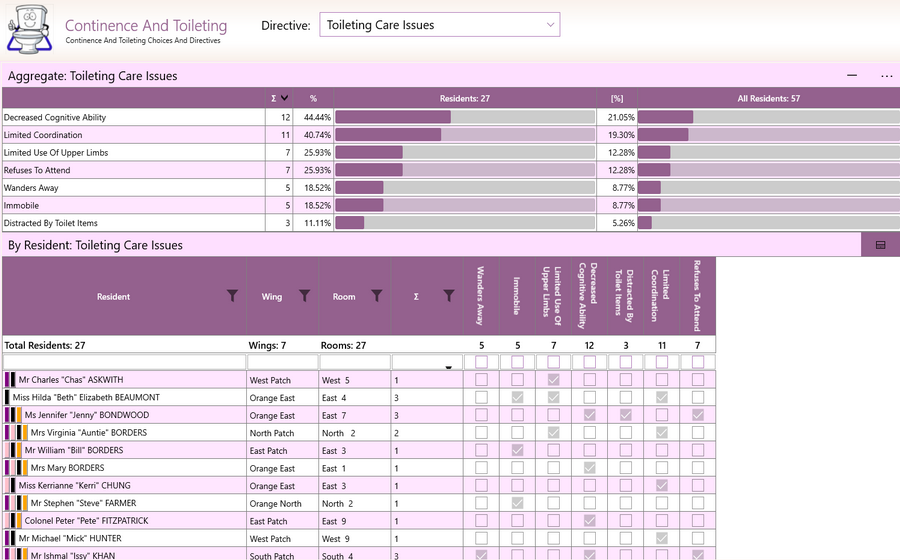Screen dimensions: 900x560
Task: Open the Σ column filter funnel in resident grid
Action: point(449,295)
